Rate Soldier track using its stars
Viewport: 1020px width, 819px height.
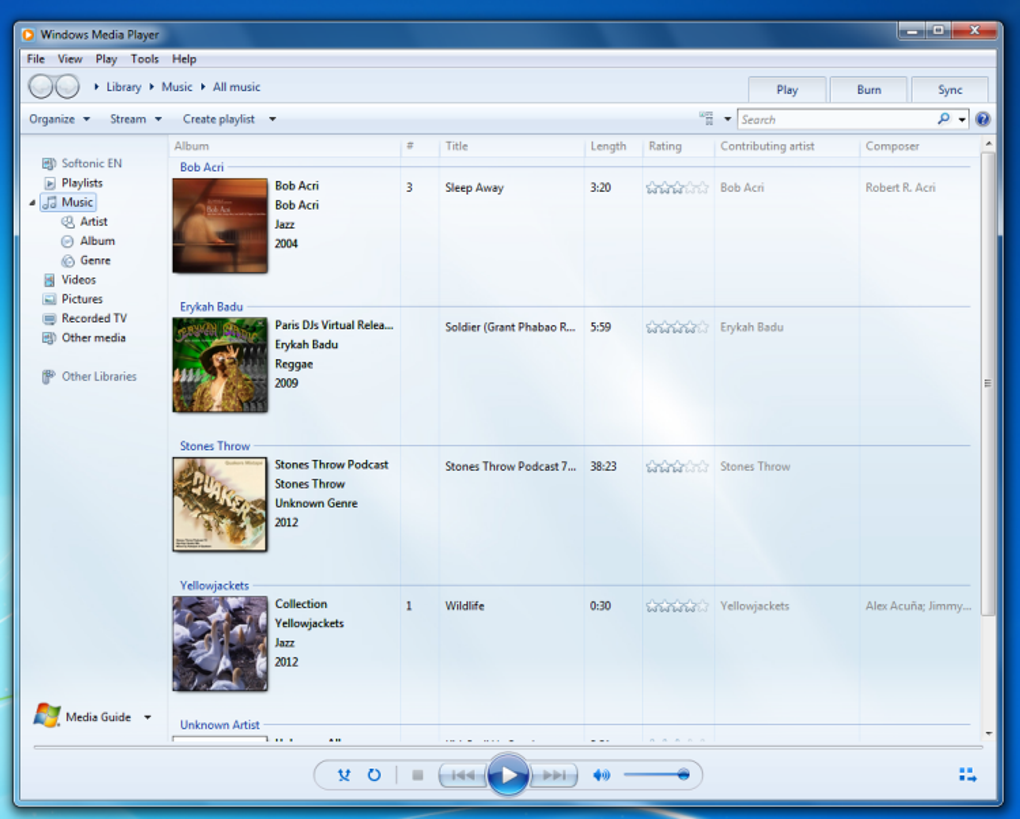(x=677, y=327)
